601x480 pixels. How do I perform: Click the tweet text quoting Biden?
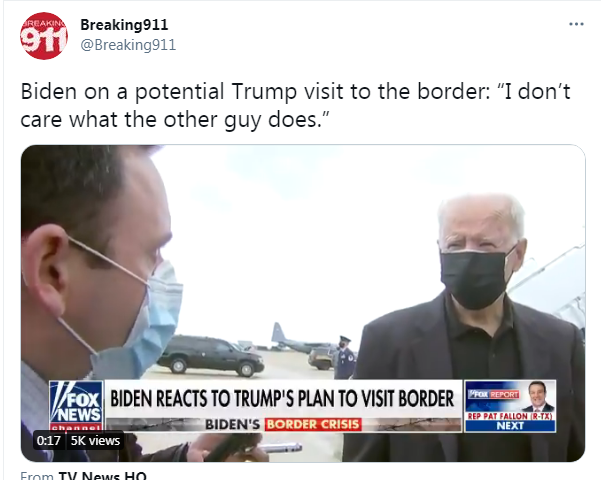(x=295, y=105)
